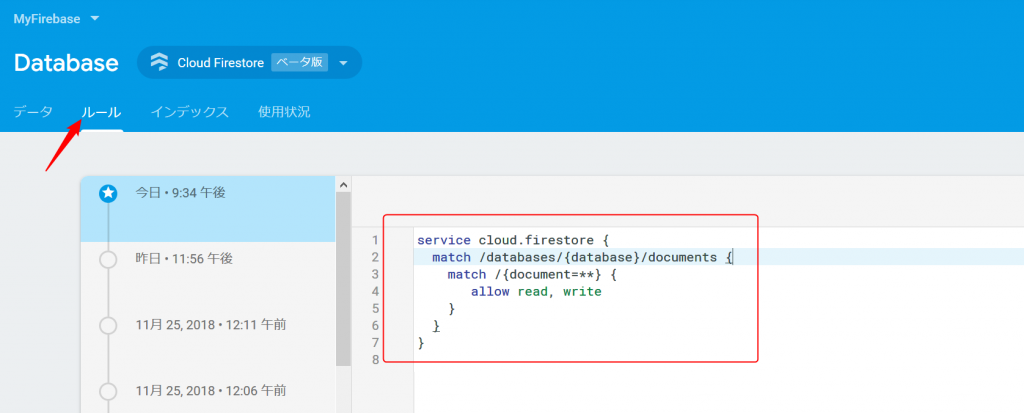Click the star icon for today's rules version
The height and width of the screenshot is (413, 1024).
click(108, 193)
